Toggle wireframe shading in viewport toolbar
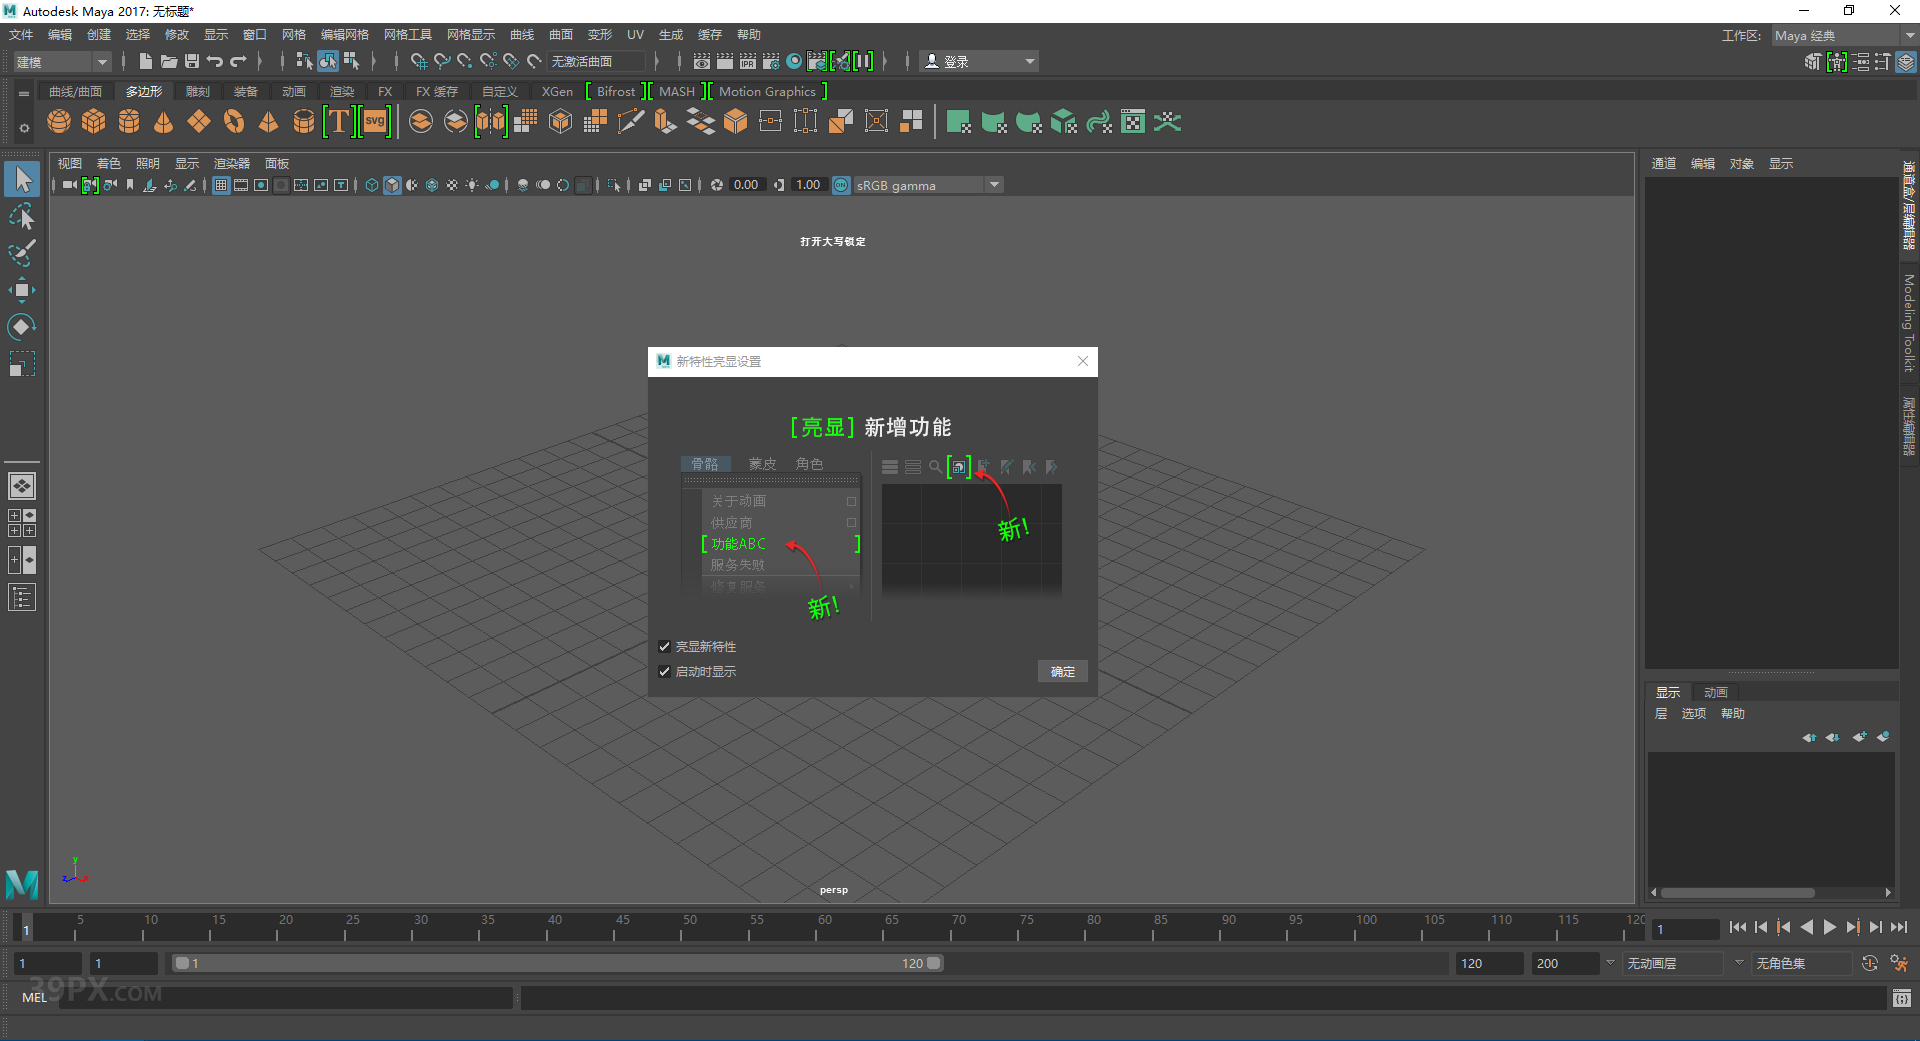1920x1041 pixels. coord(372,185)
